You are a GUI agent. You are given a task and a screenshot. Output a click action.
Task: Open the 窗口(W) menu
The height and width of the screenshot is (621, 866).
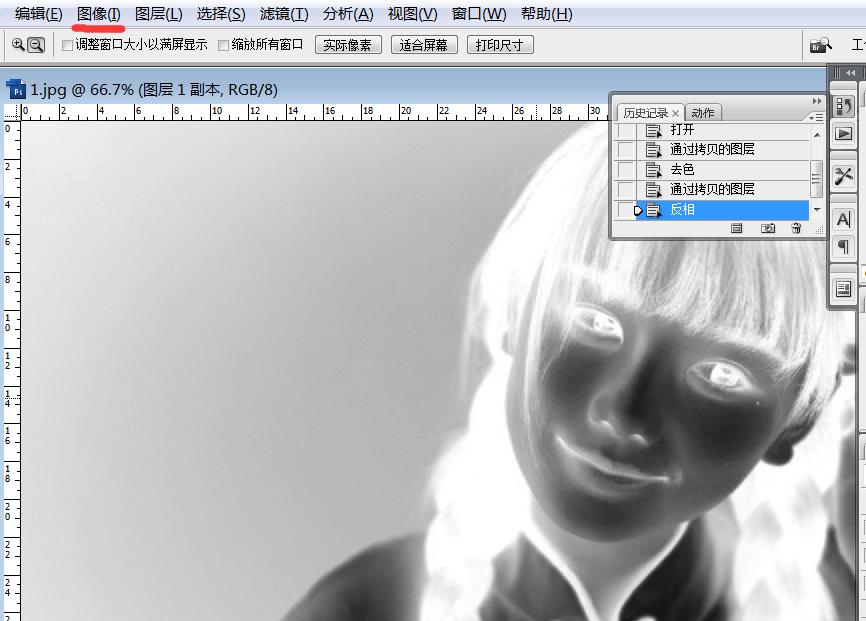[479, 14]
